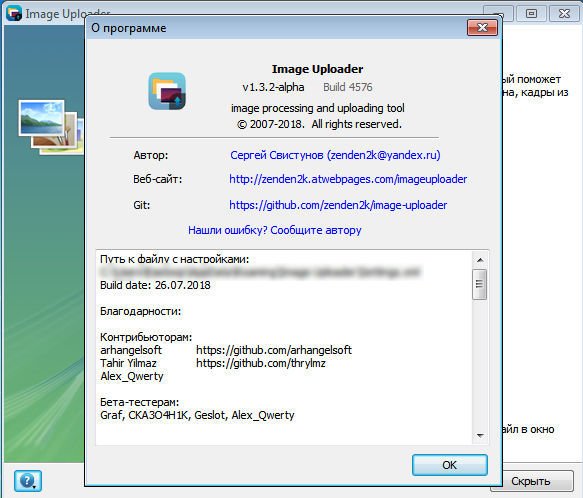This screenshot has height=498, width=583.
Task: Maximize the main Image Uploader window
Action: [531, 14]
